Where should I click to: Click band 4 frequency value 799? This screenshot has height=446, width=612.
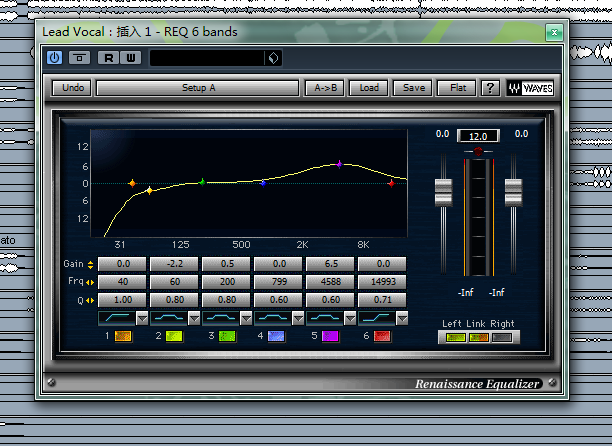279,282
